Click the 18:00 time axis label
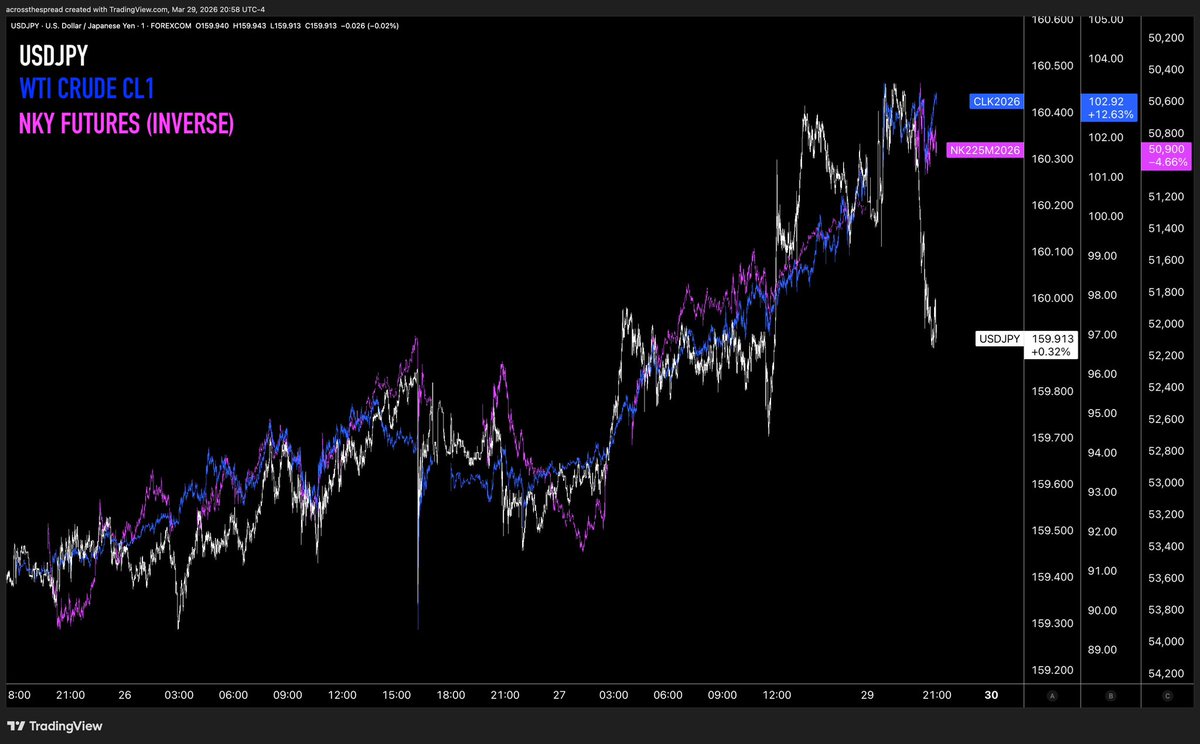Screen dimensions: 1200x744 click(450, 694)
